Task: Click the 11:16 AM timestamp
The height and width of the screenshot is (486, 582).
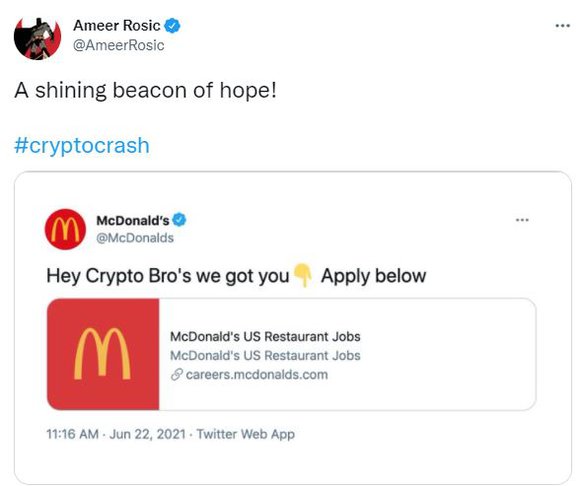Action: (72, 434)
